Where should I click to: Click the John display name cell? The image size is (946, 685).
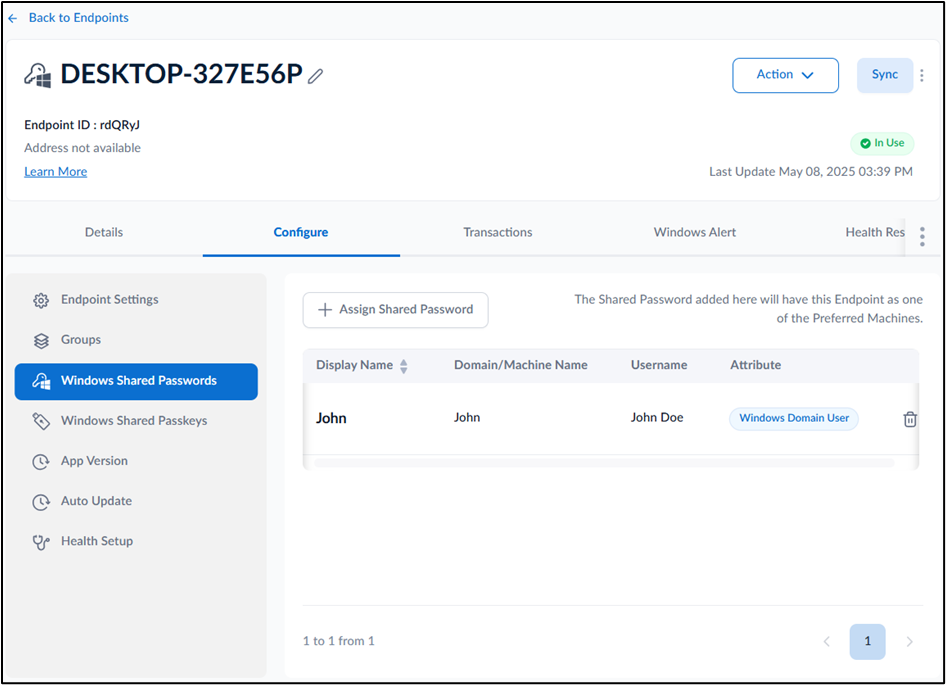click(x=331, y=419)
